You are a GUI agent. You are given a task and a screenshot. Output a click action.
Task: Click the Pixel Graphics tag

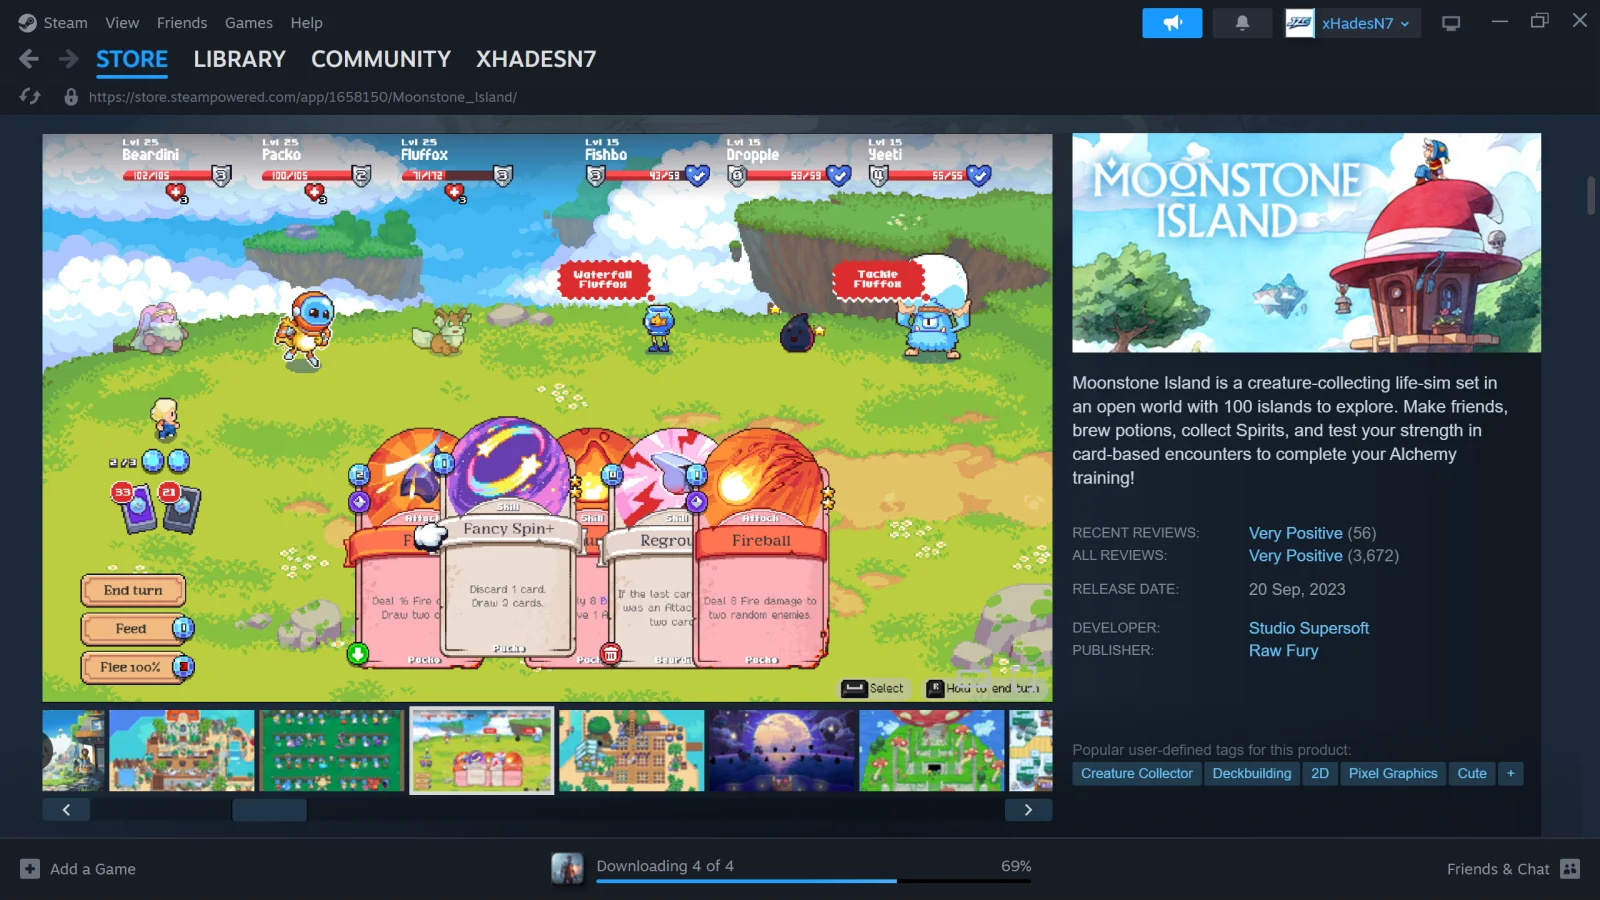tap(1393, 774)
